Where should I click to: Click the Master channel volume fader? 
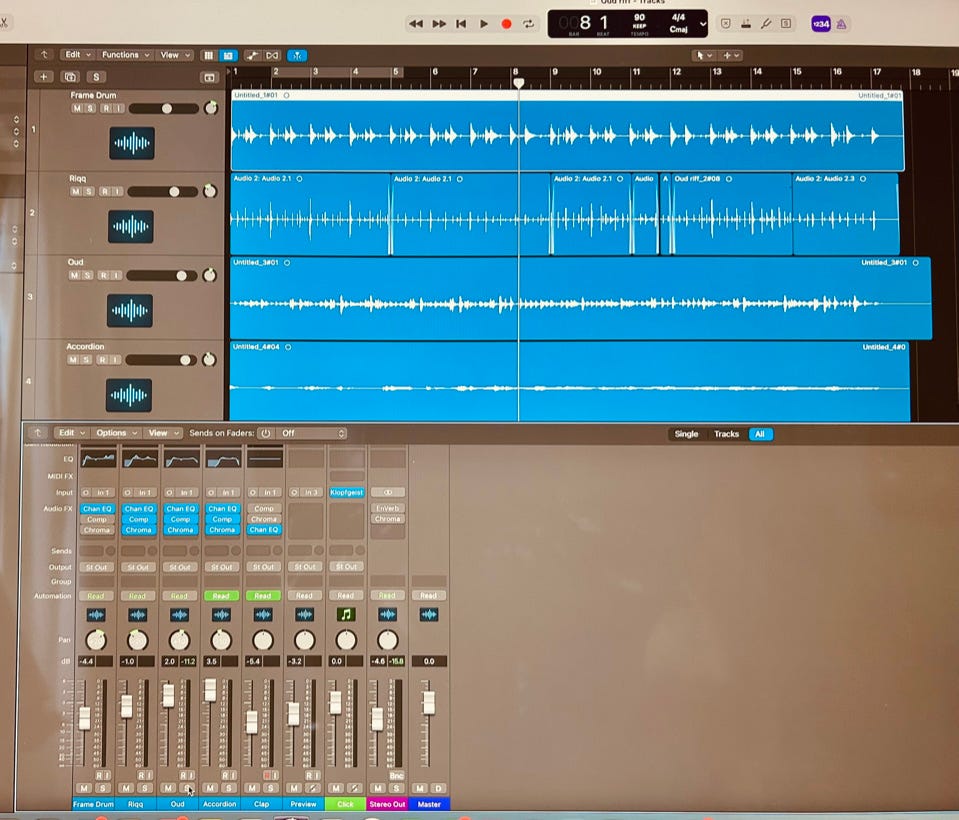click(429, 703)
